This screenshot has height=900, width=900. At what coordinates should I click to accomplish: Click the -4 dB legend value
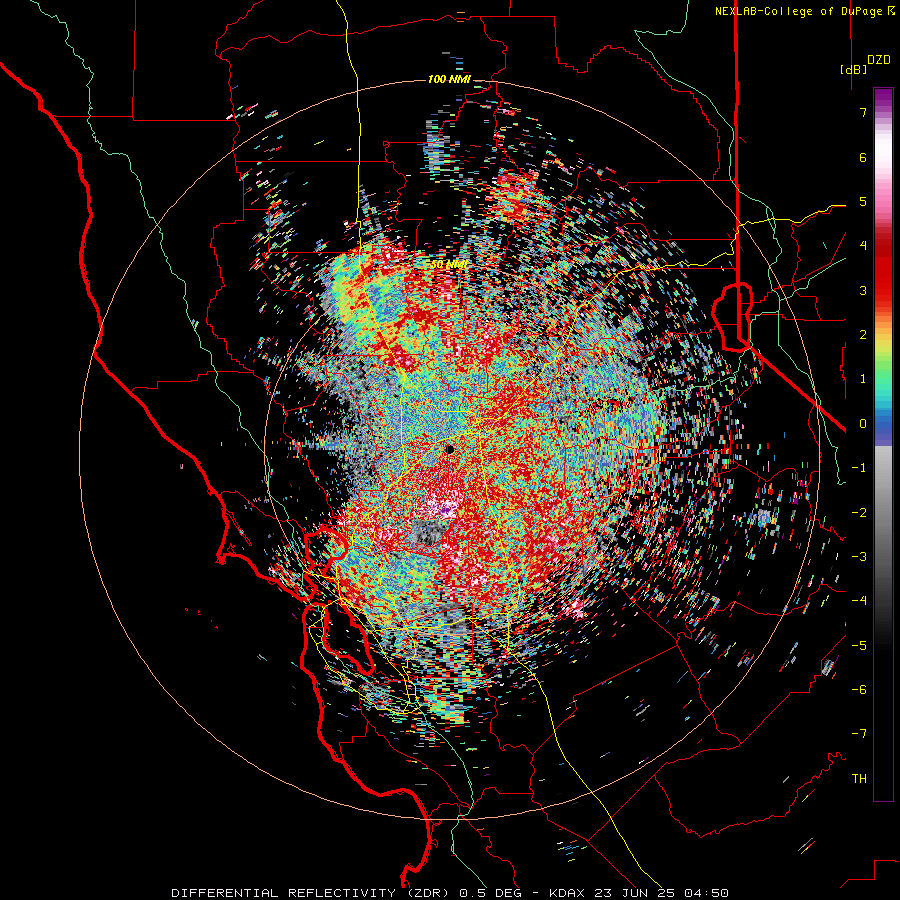coord(859,600)
